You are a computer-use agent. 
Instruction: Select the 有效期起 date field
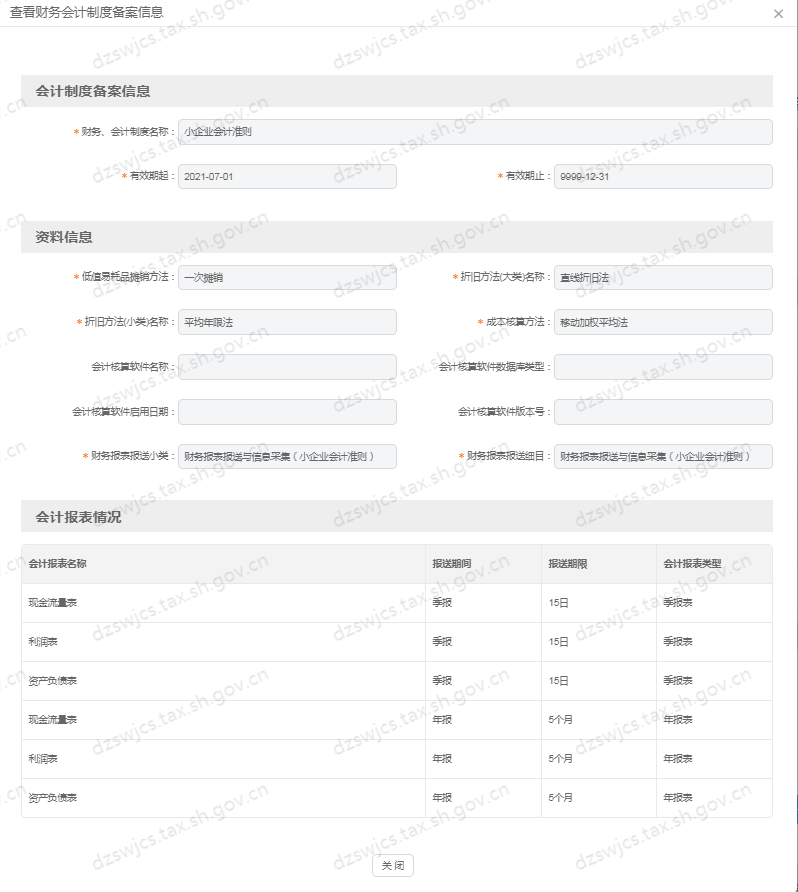point(287,177)
